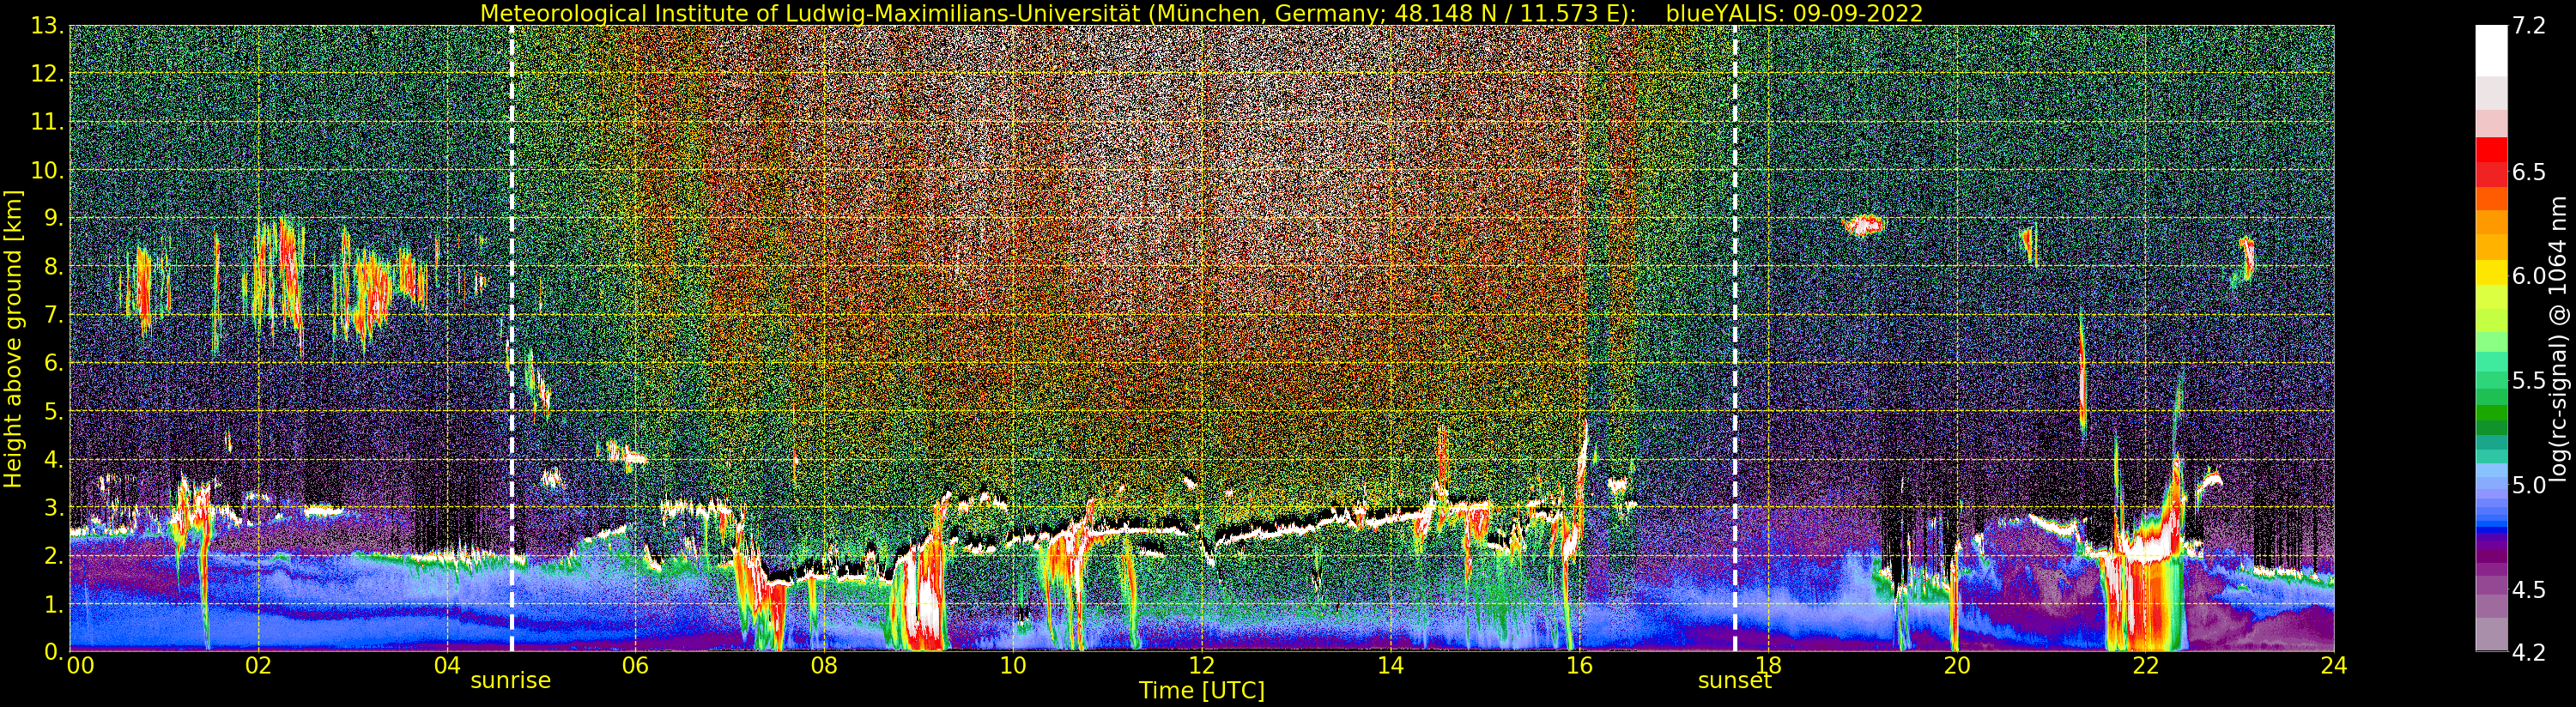Click the colorbar tick label 4.2
2576x707 pixels.
click(2529, 652)
